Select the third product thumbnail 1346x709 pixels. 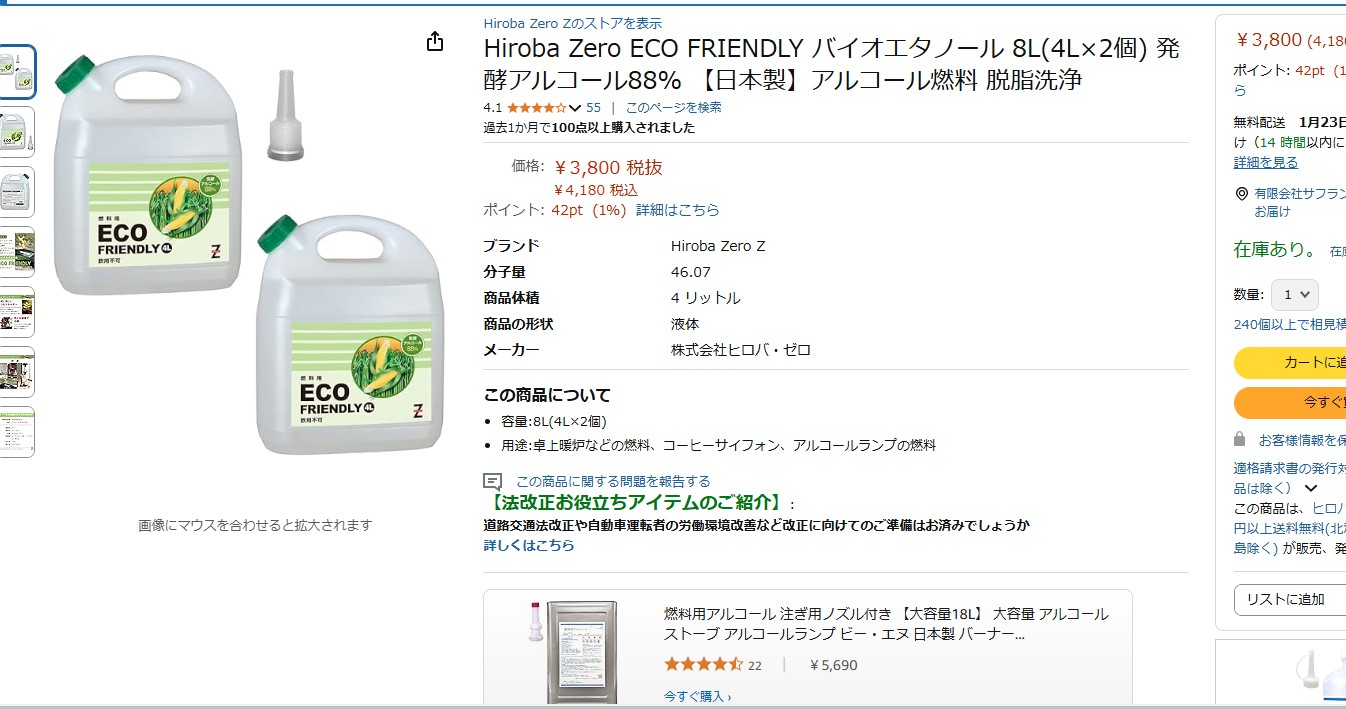pos(17,192)
